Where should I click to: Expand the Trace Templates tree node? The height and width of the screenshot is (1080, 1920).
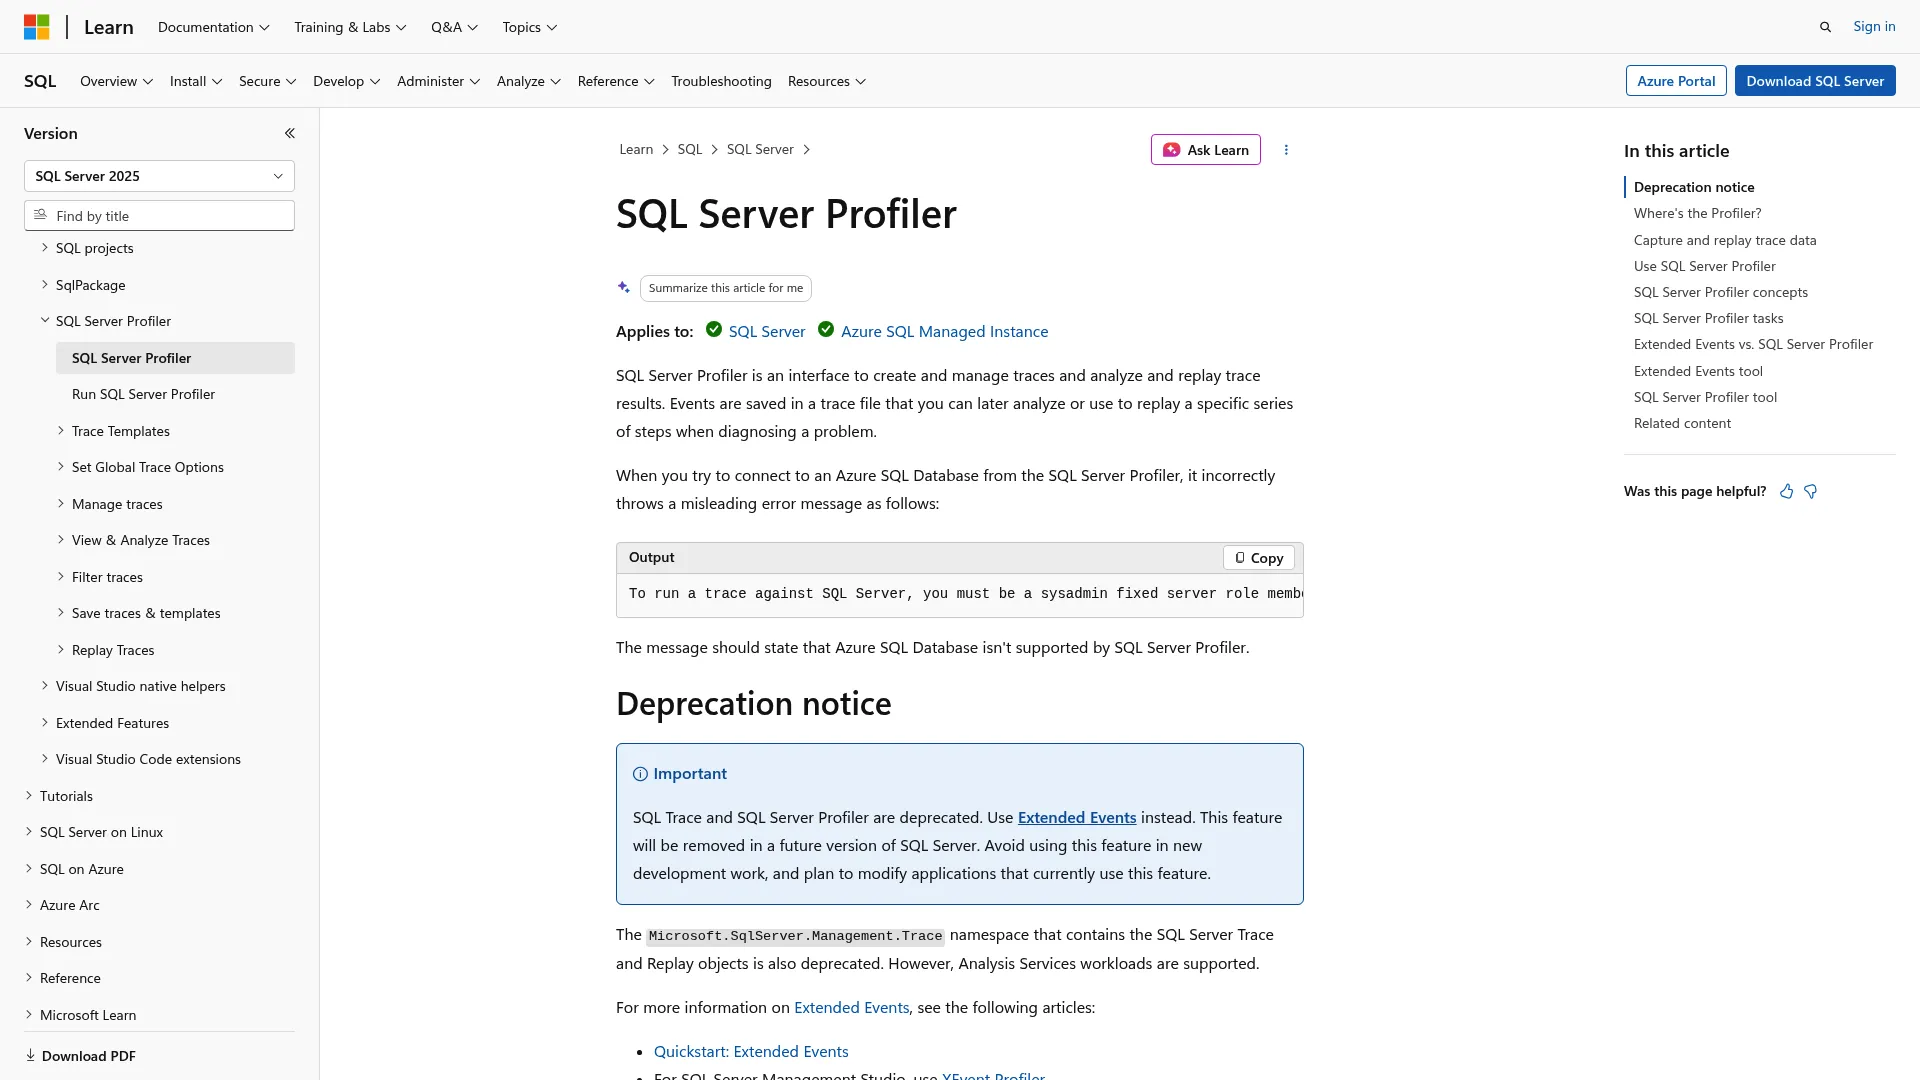(x=61, y=430)
